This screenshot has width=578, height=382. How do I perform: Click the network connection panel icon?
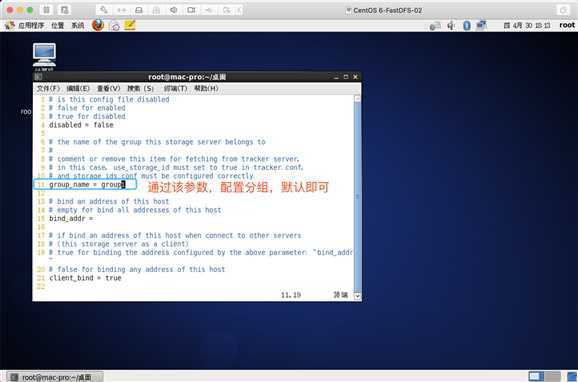(481, 25)
